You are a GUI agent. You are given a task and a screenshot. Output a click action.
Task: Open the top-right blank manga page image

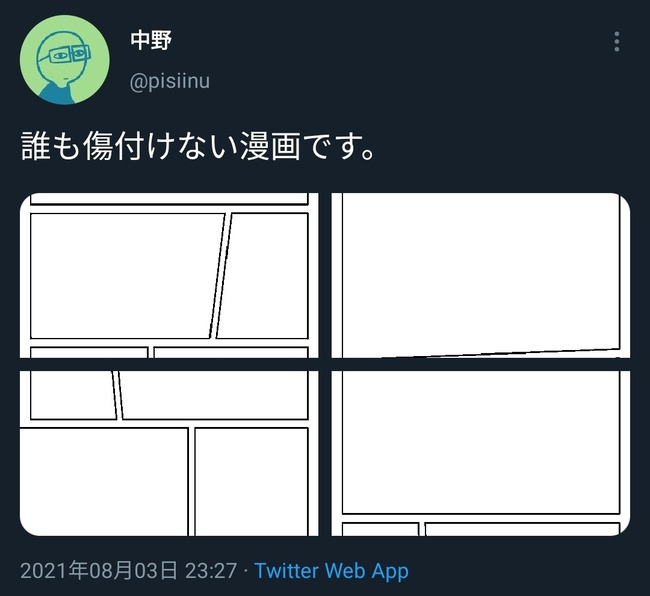click(480, 275)
